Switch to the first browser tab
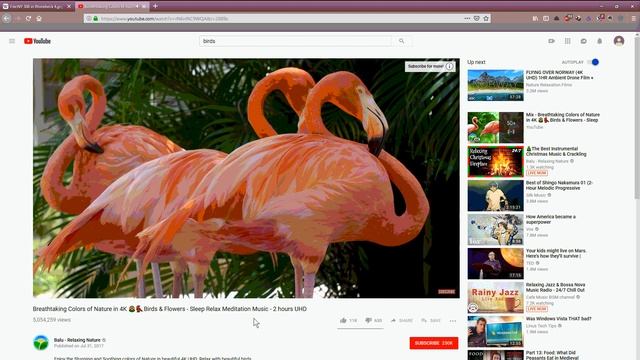640x360 pixels. pos(37,7)
